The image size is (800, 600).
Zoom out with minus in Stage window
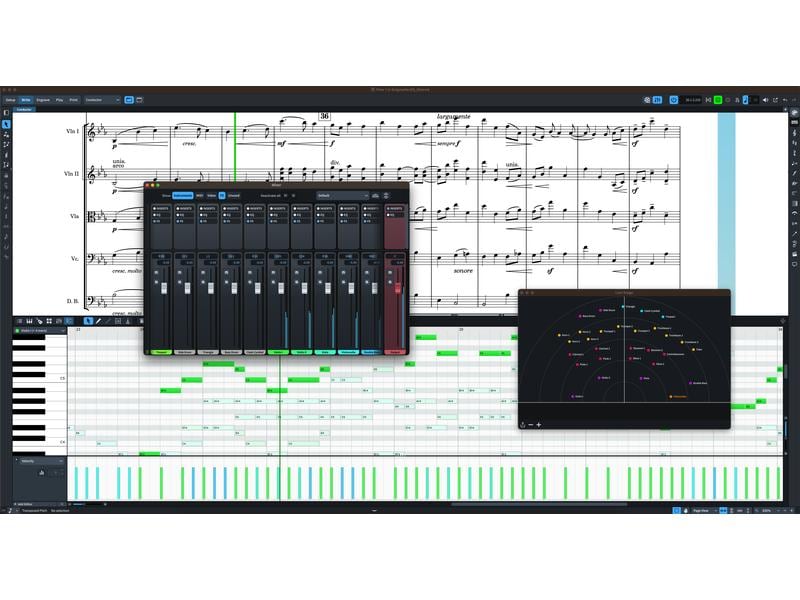point(531,424)
